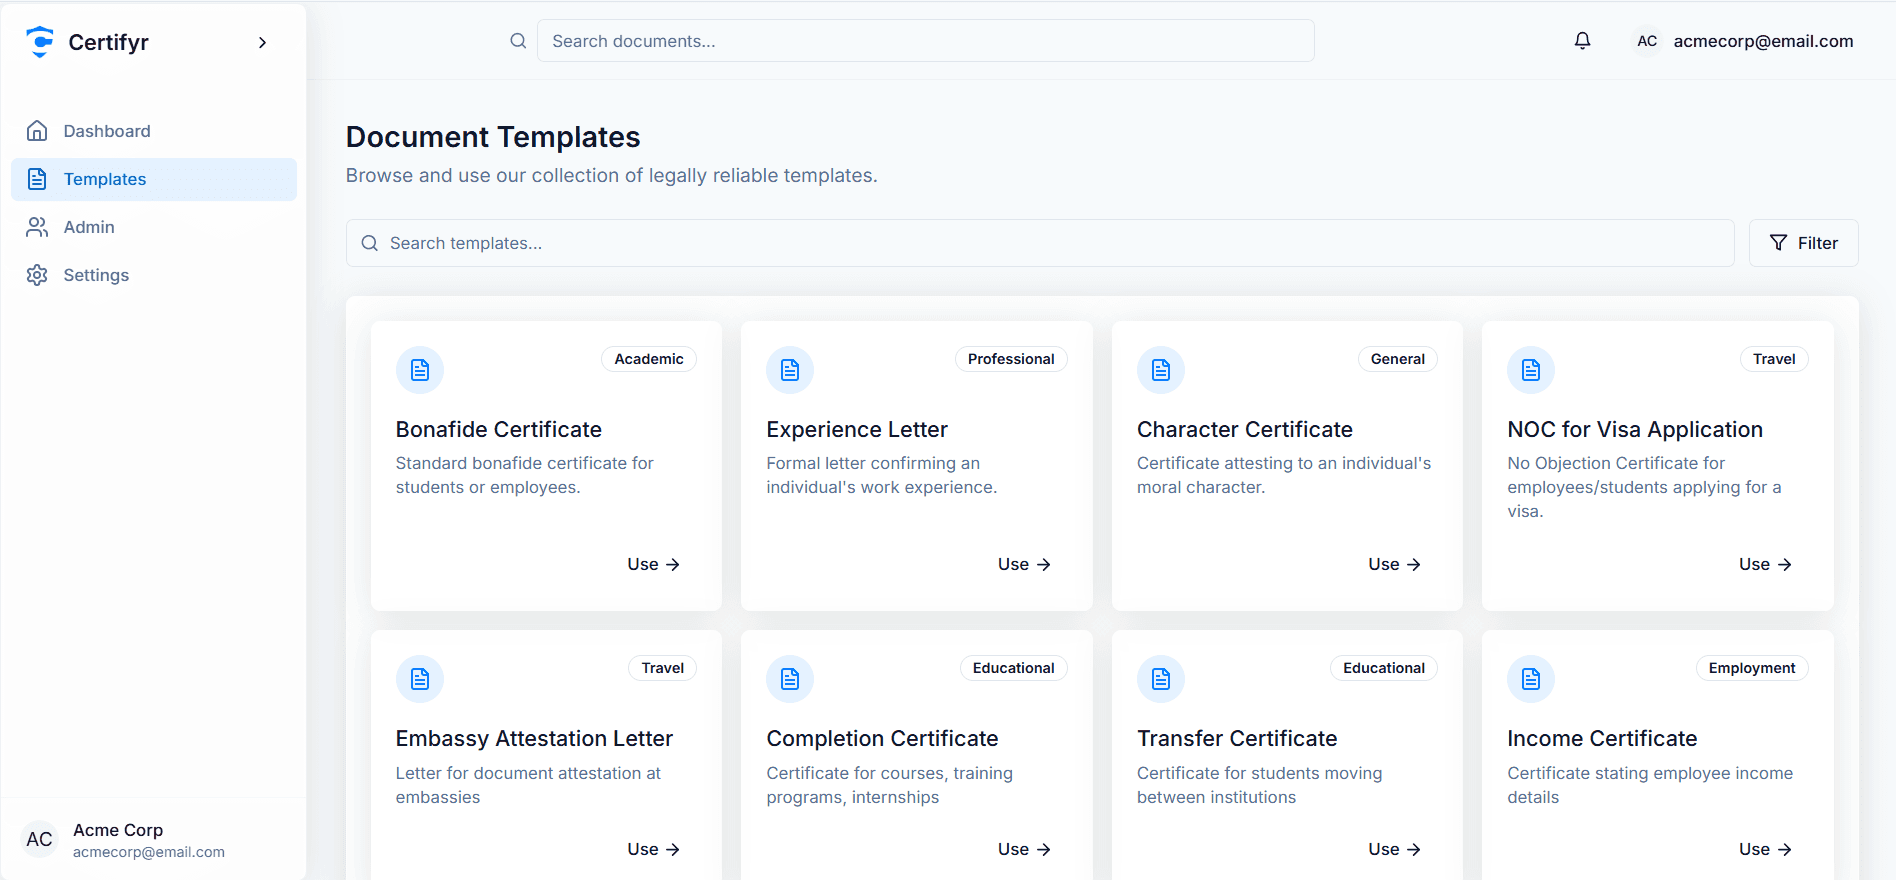Click the AC avatar in the header
The image size is (1896, 880).
pyautogui.click(x=1647, y=41)
